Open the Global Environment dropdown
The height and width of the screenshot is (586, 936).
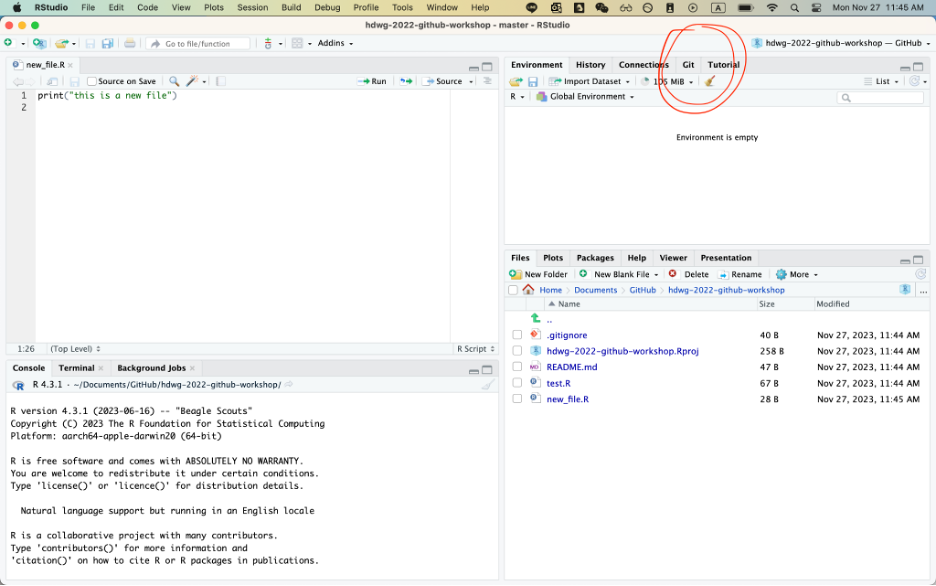click(585, 97)
